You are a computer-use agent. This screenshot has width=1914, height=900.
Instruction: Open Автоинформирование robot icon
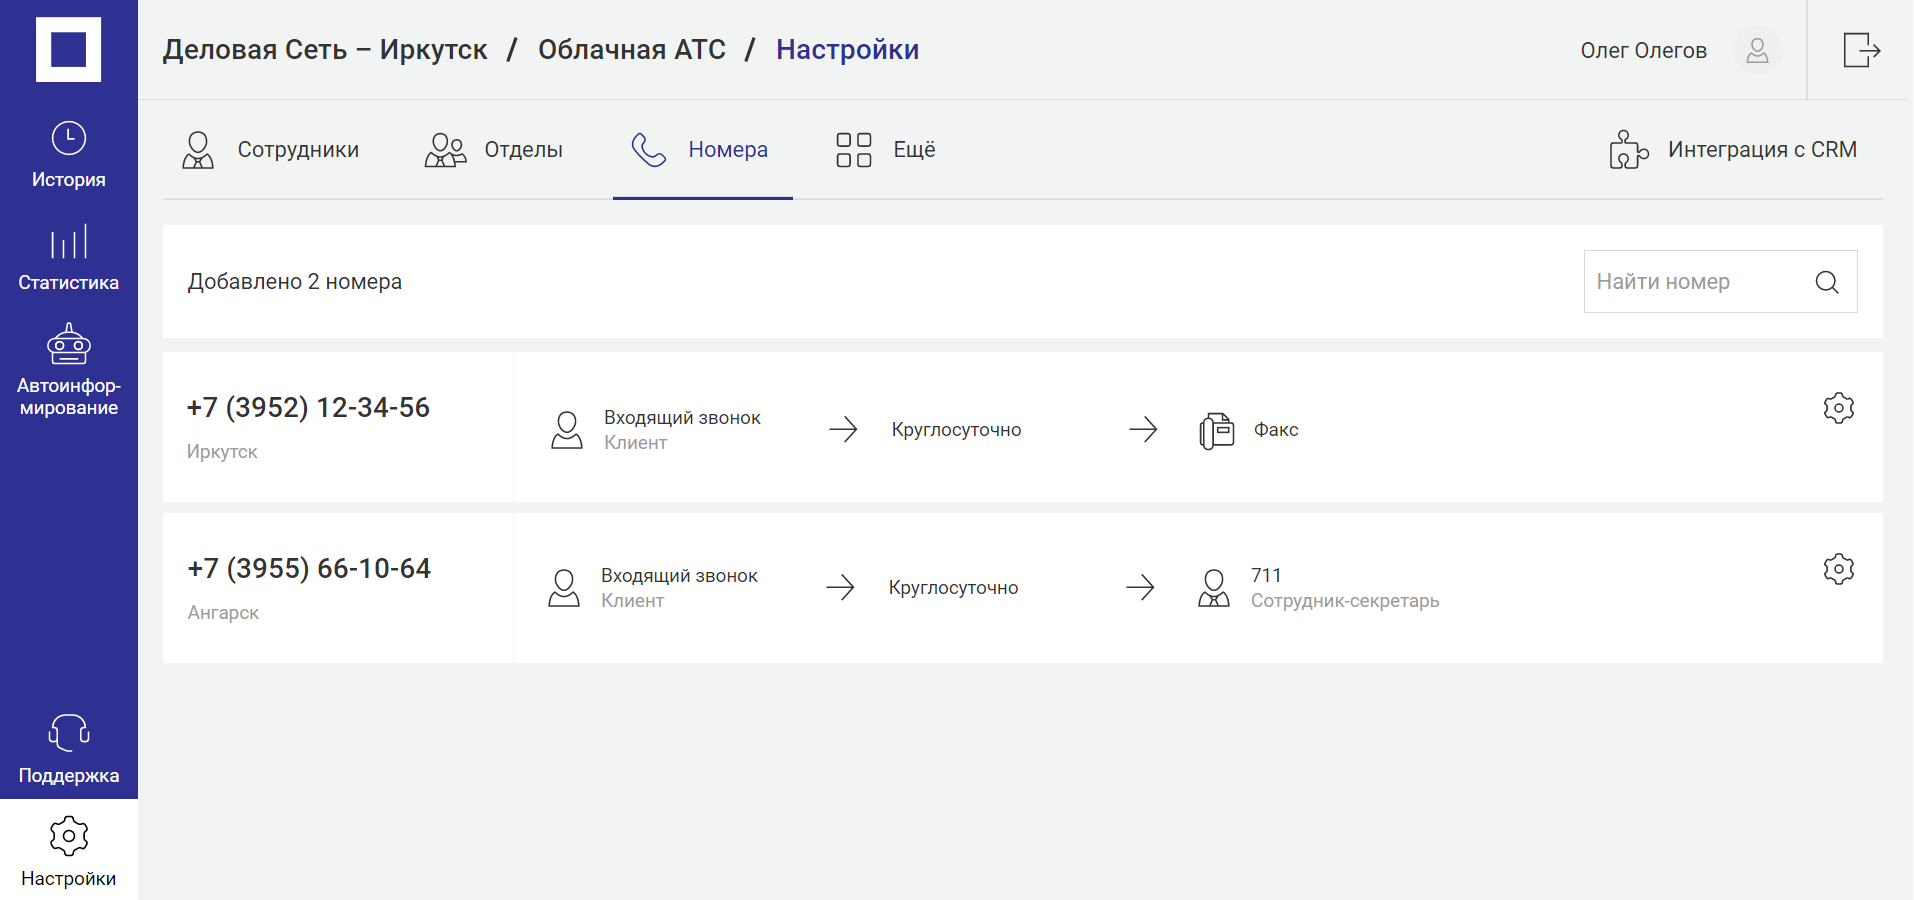coord(68,346)
